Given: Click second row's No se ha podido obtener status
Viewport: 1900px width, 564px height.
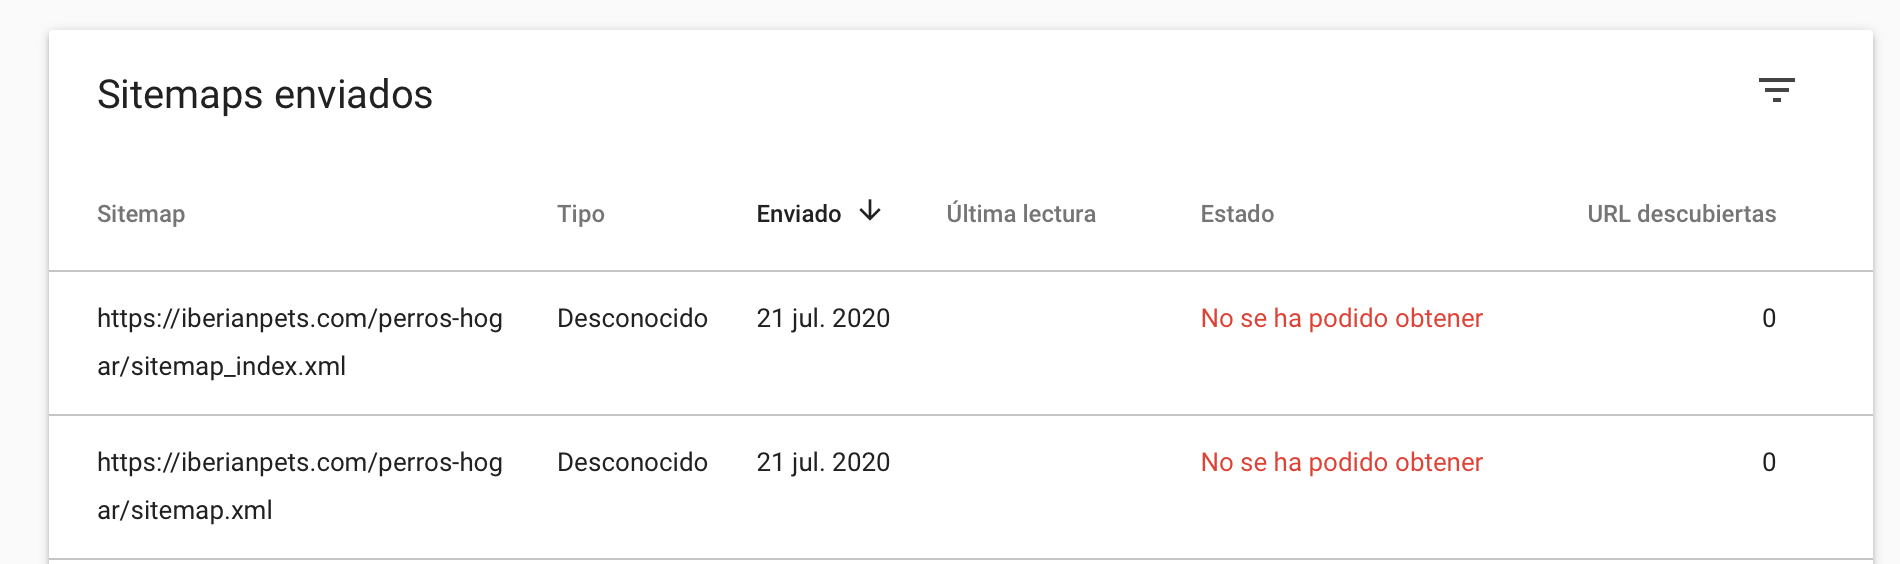Looking at the screenshot, I should (x=1341, y=462).
